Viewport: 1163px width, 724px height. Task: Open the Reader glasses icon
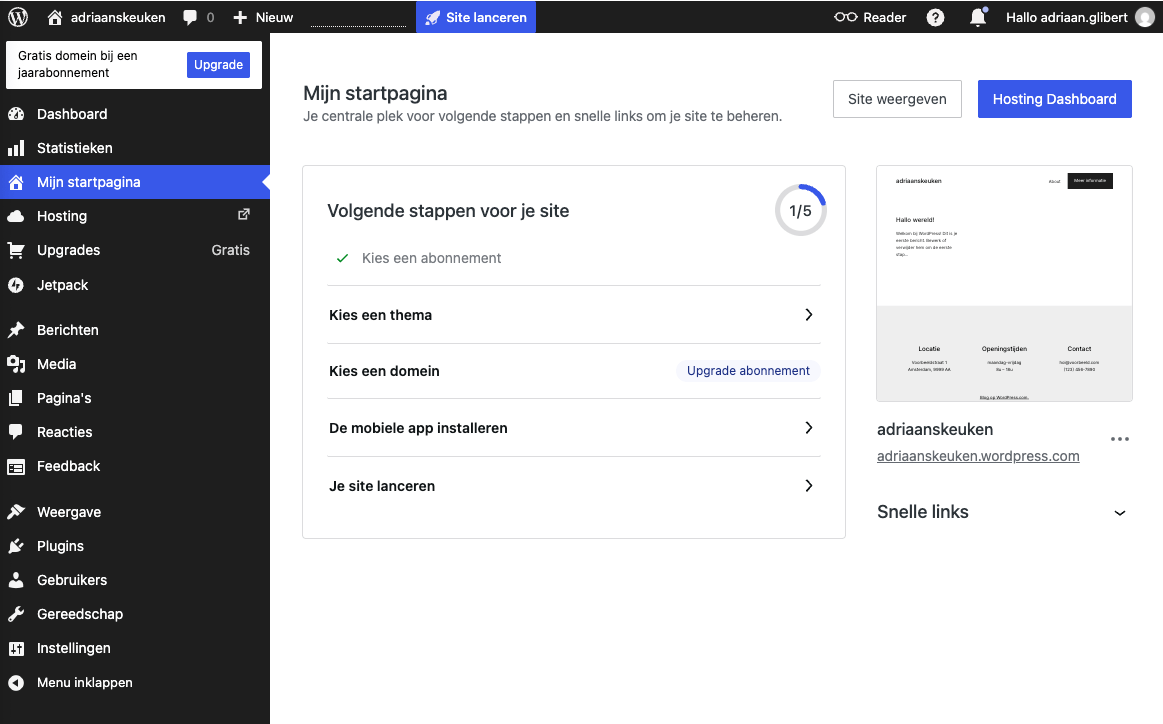tap(846, 17)
